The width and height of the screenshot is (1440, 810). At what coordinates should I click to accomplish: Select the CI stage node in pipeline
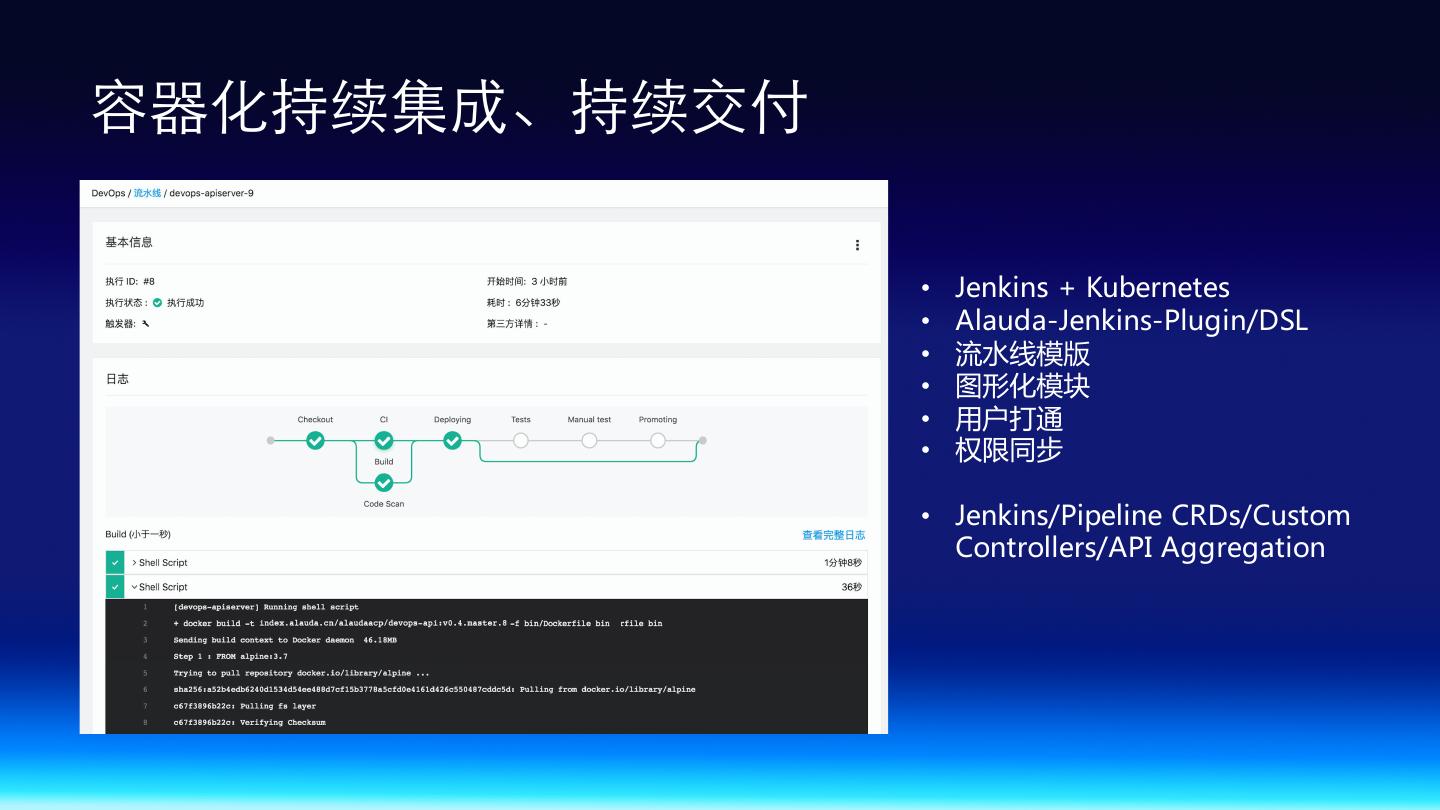pos(384,440)
